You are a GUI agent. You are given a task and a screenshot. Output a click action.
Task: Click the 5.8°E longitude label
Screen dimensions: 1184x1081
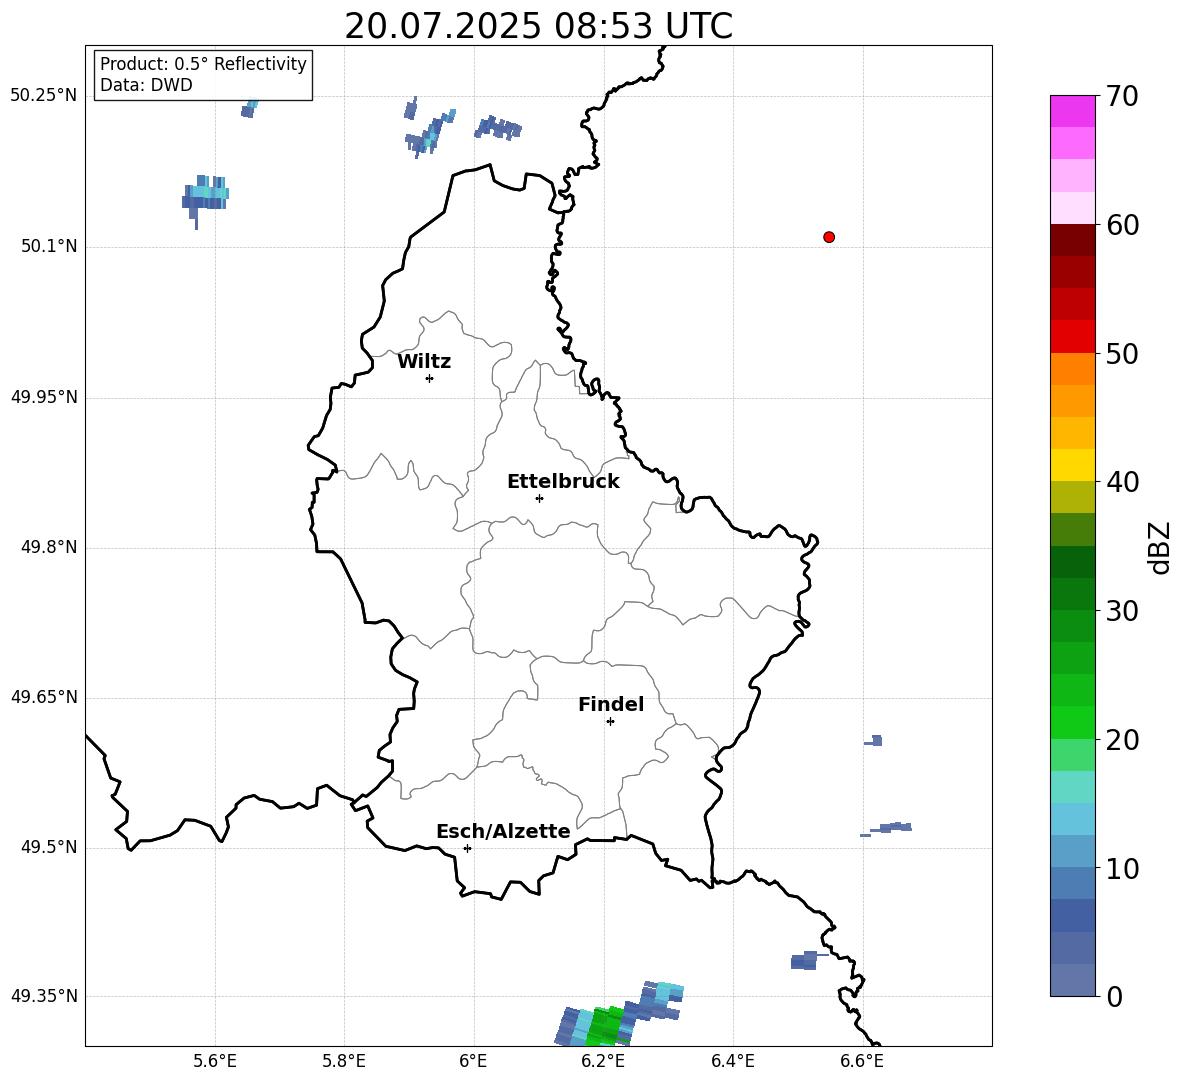tap(344, 1062)
